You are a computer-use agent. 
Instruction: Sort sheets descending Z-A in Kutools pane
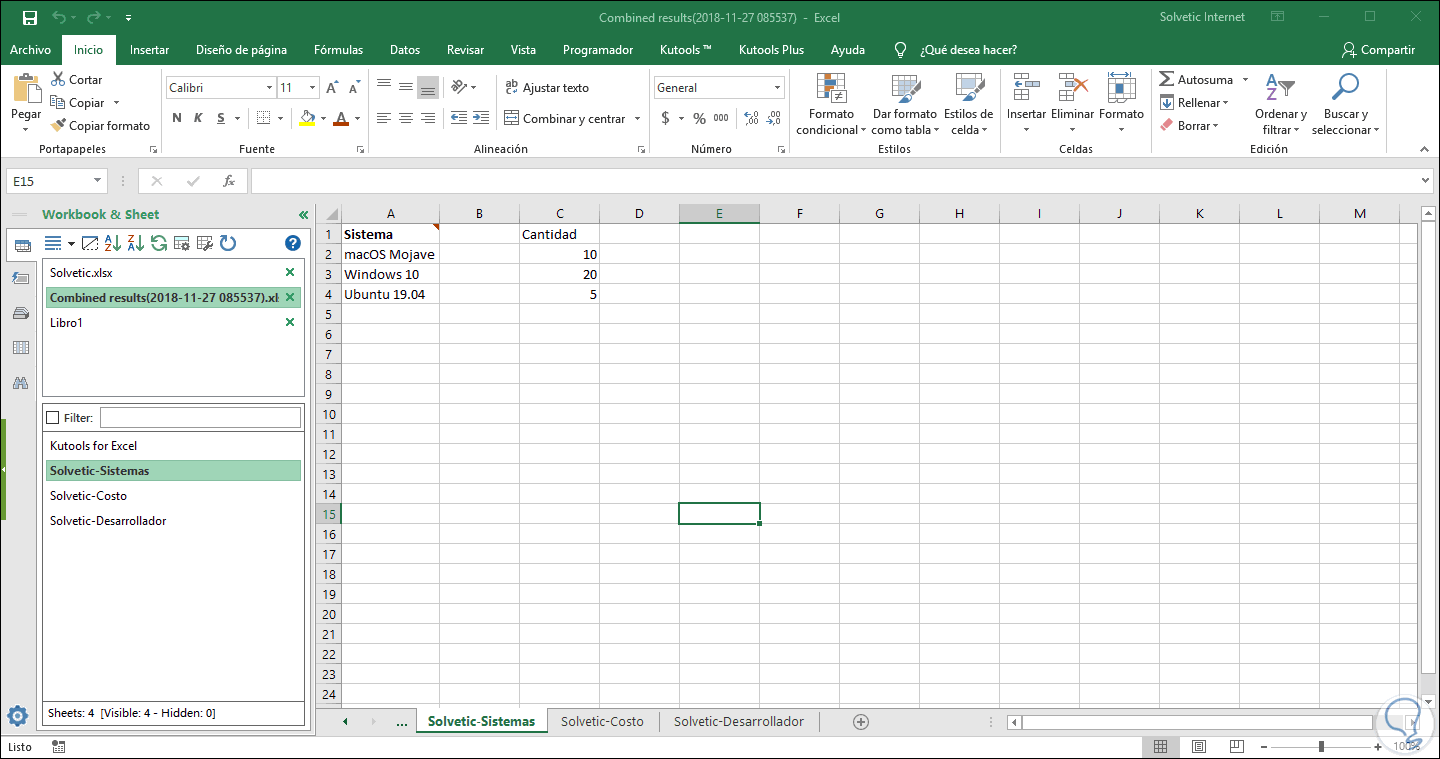click(x=135, y=243)
